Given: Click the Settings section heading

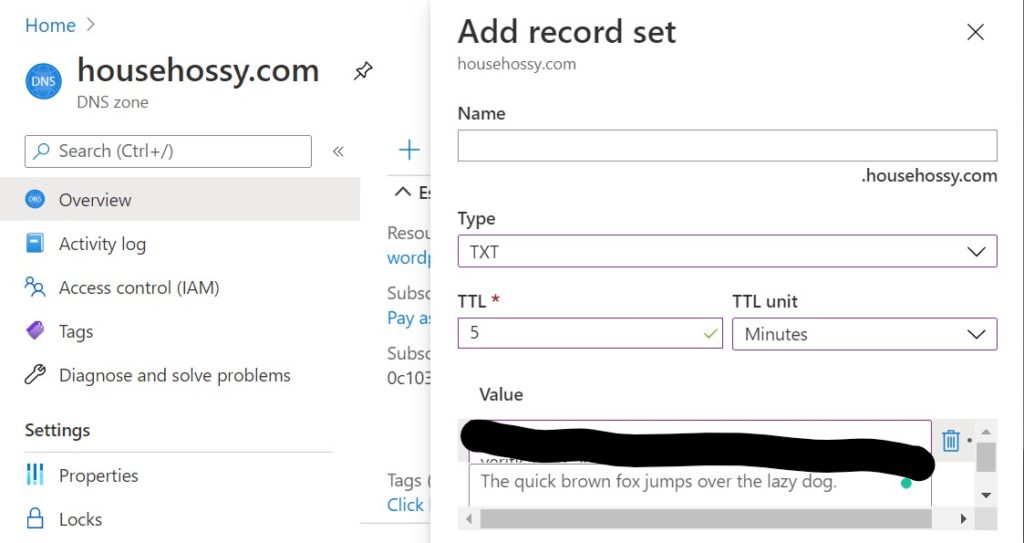Looking at the screenshot, I should pos(57,430).
